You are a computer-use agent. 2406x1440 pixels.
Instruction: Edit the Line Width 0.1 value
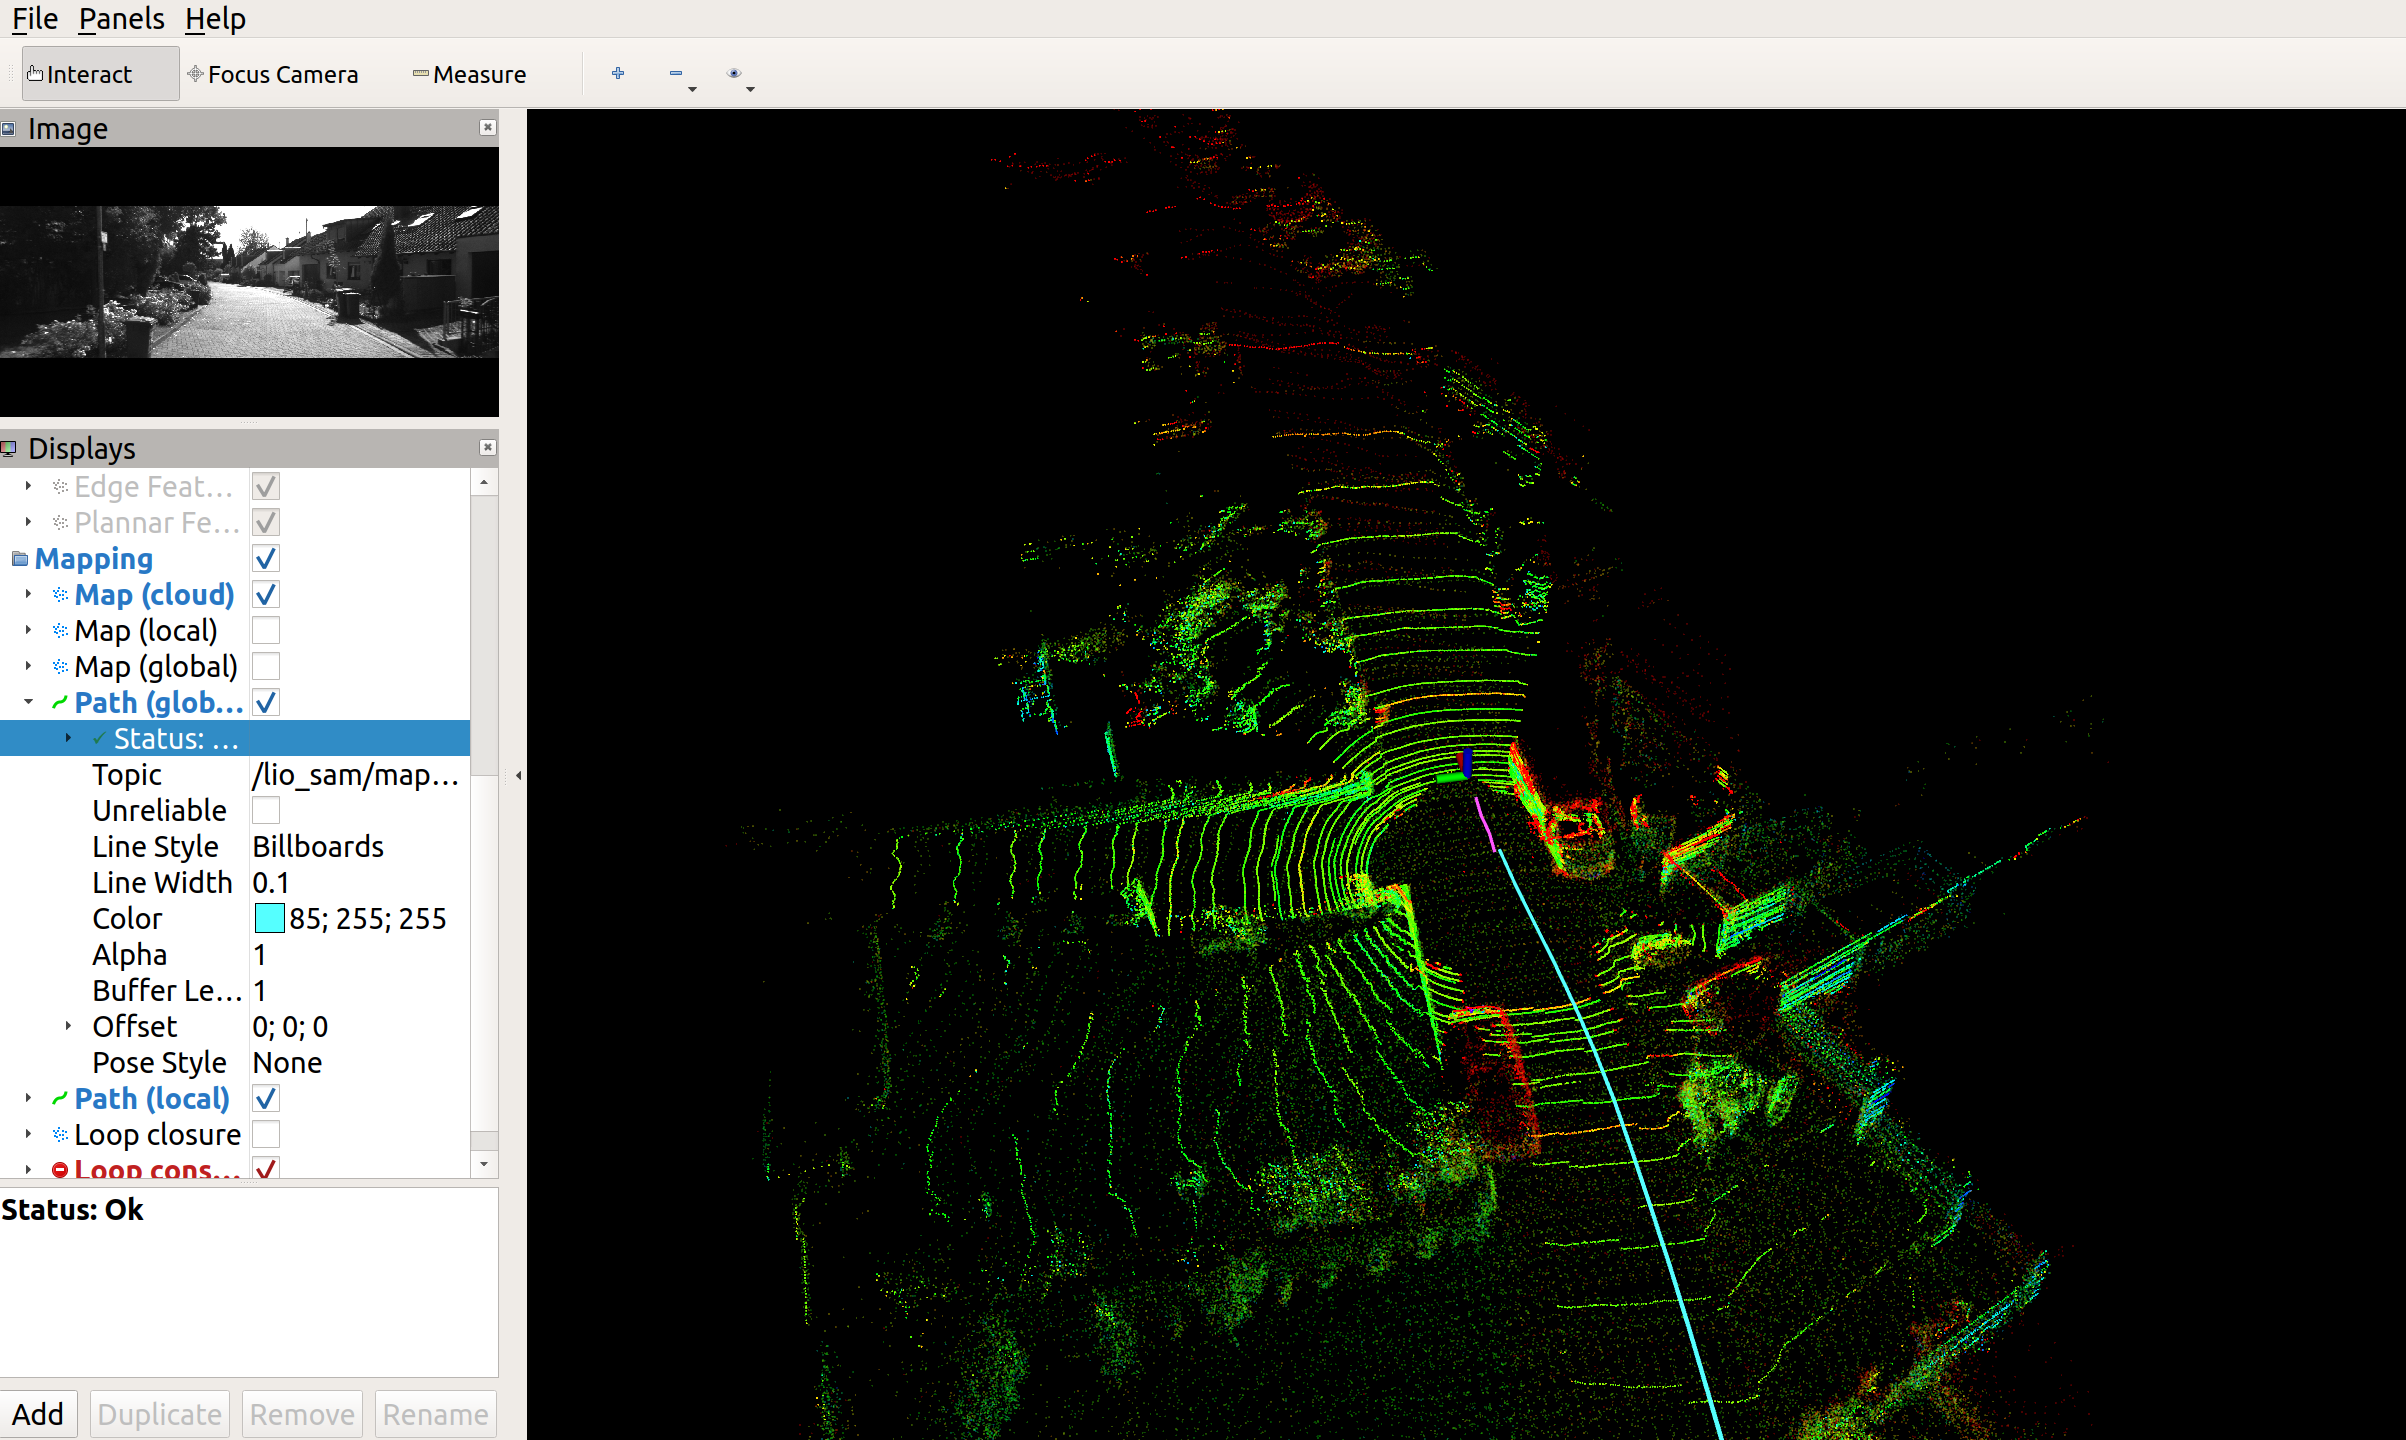click(x=359, y=883)
